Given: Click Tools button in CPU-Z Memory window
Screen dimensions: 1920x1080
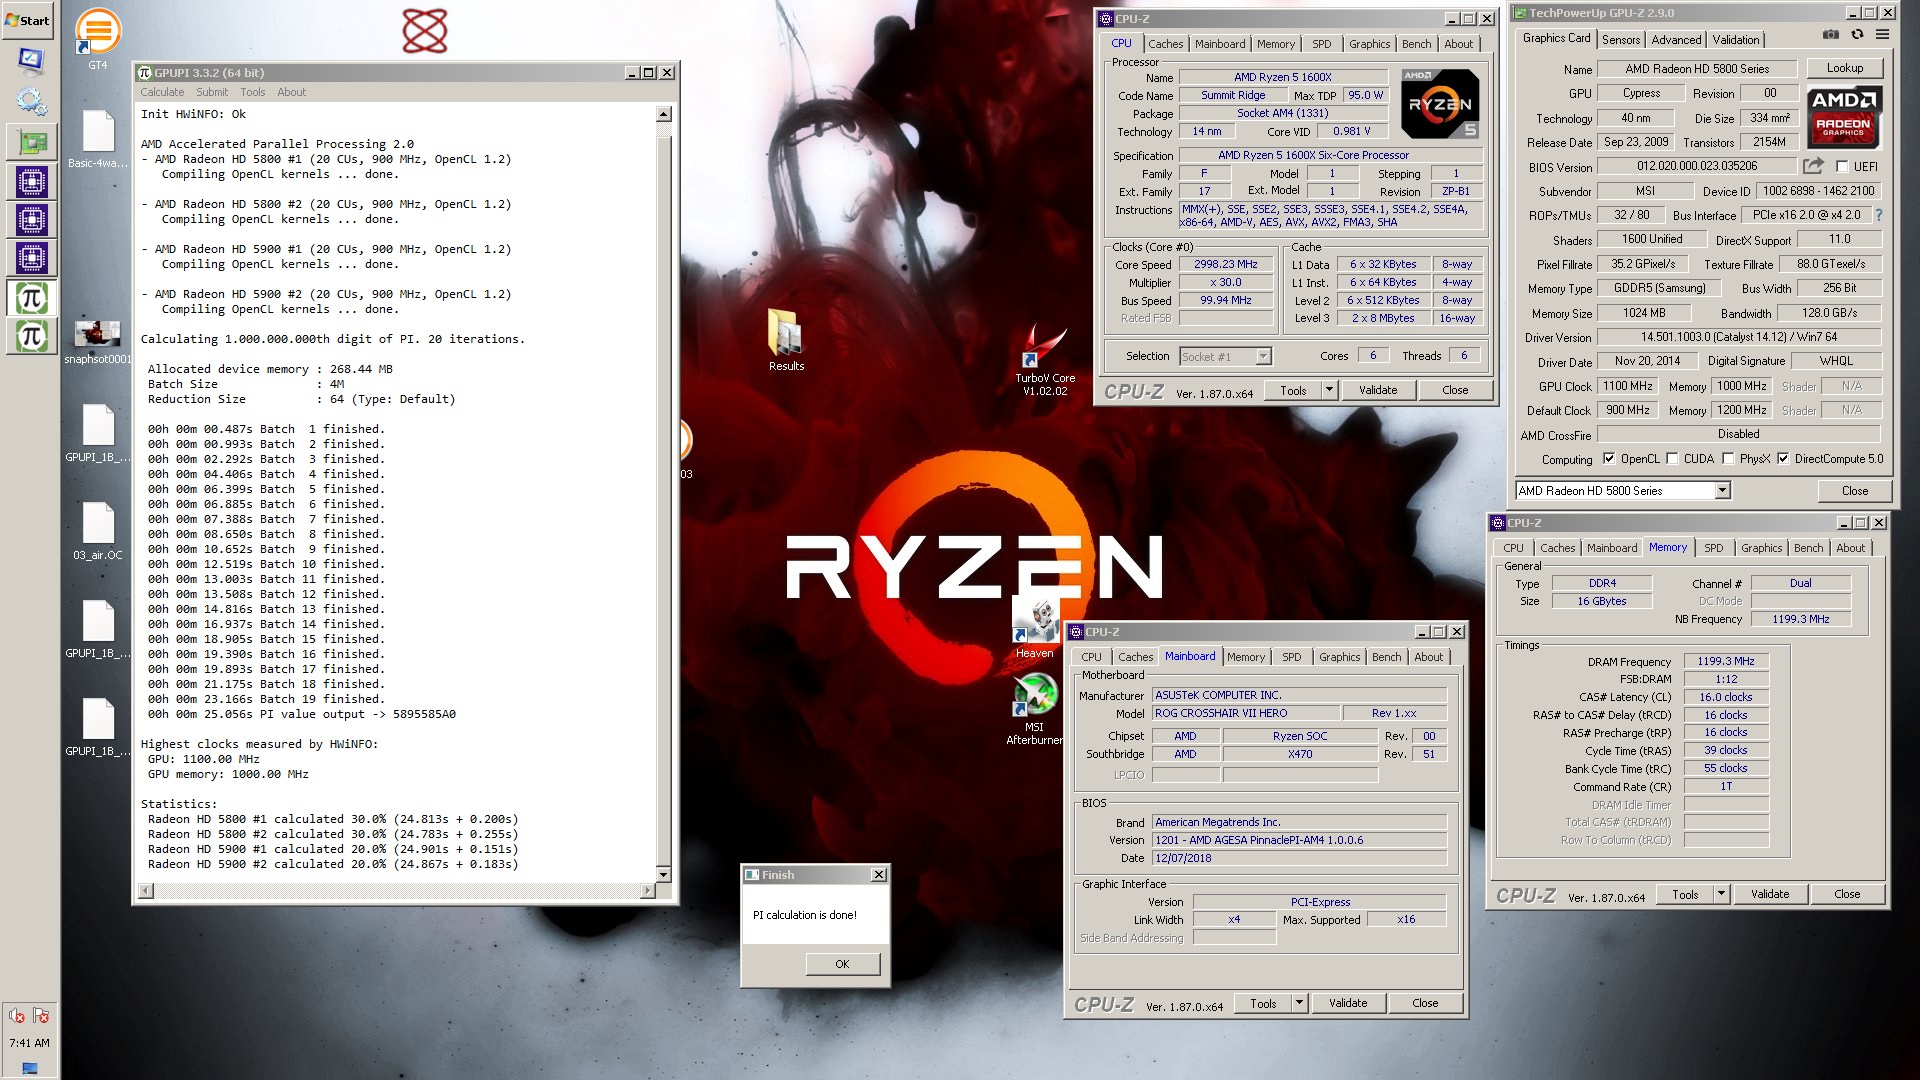Looking at the screenshot, I should click(x=1685, y=894).
